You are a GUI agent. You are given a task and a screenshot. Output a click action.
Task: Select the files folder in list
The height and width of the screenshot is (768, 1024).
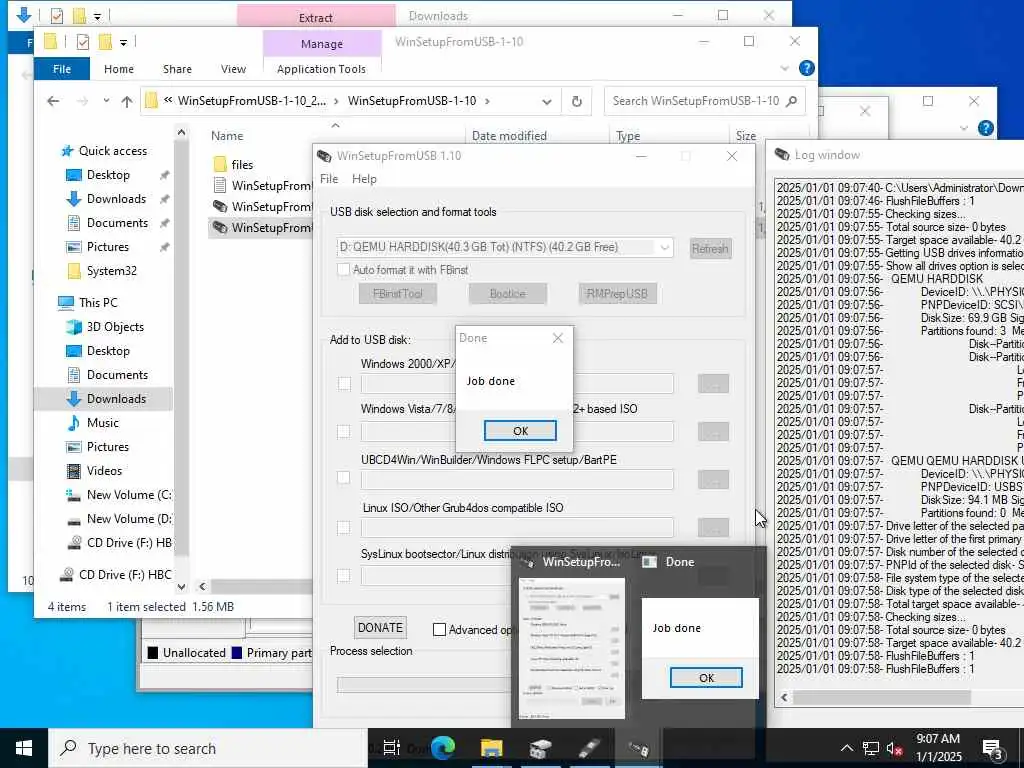(x=242, y=165)
